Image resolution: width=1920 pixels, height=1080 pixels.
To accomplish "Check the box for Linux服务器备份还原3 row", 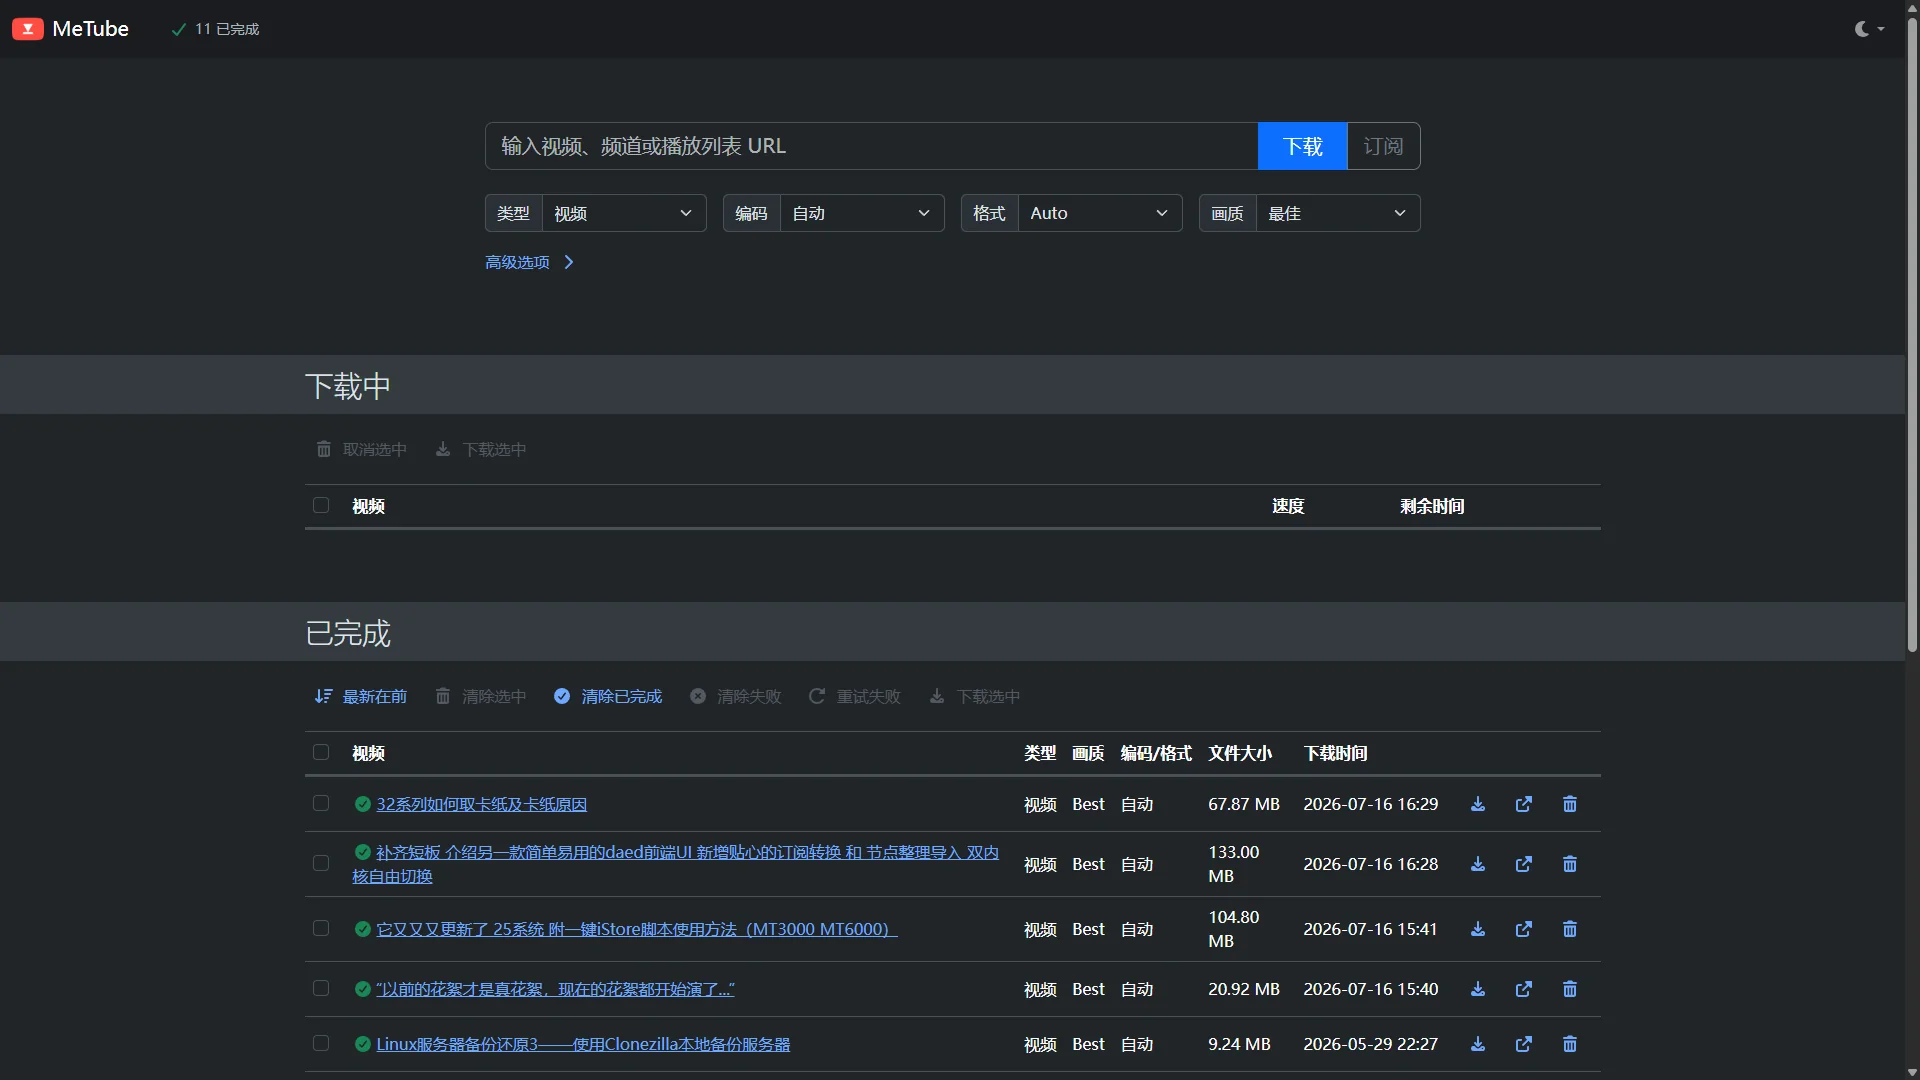I will (321, 1043).
